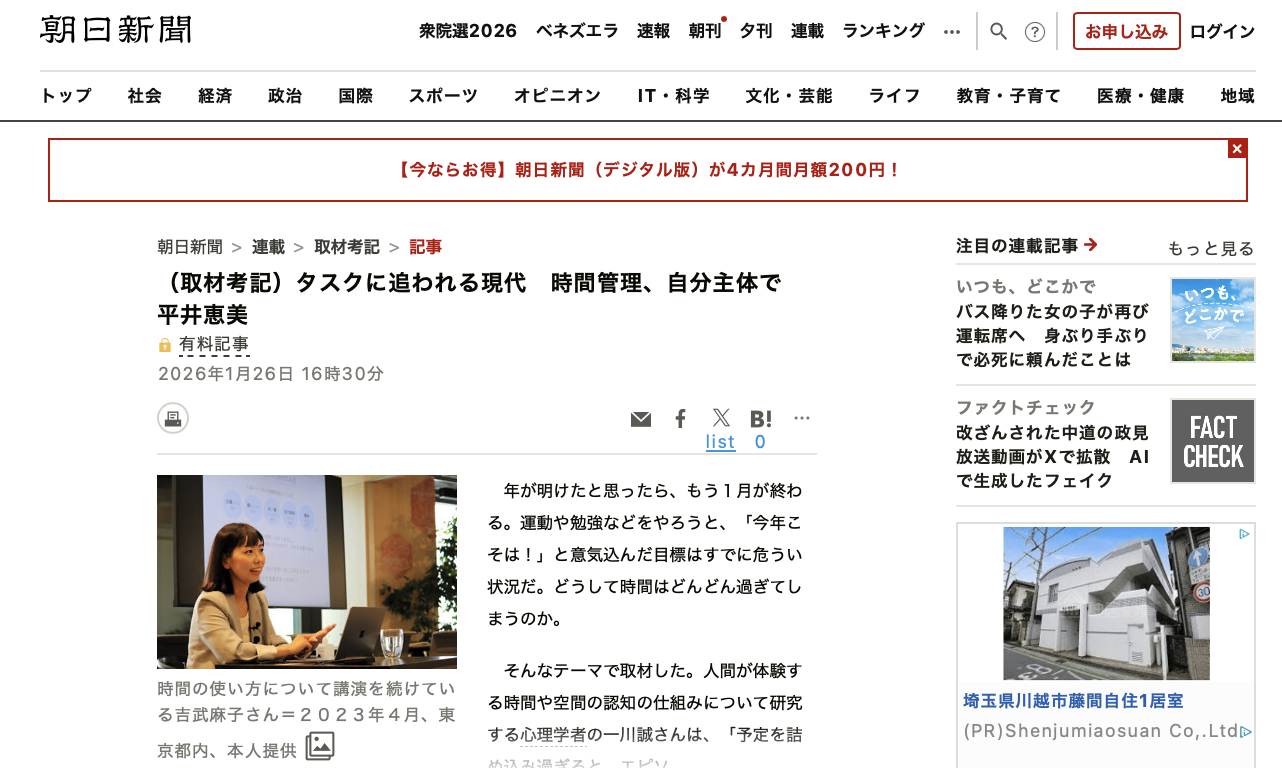The width and height of the screenshot is (1282, 768).
Task: Go to 衆院選2026 menu item
Action: coord(468,31)
